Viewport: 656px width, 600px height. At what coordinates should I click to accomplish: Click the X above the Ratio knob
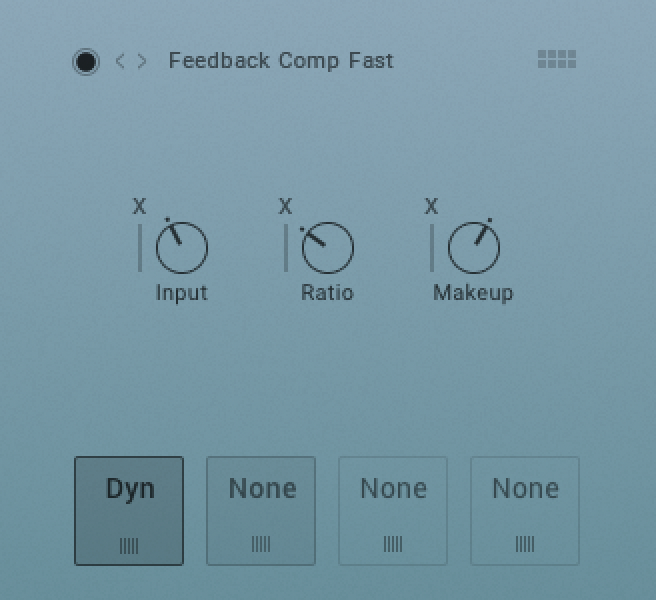[x=285, y=206]
